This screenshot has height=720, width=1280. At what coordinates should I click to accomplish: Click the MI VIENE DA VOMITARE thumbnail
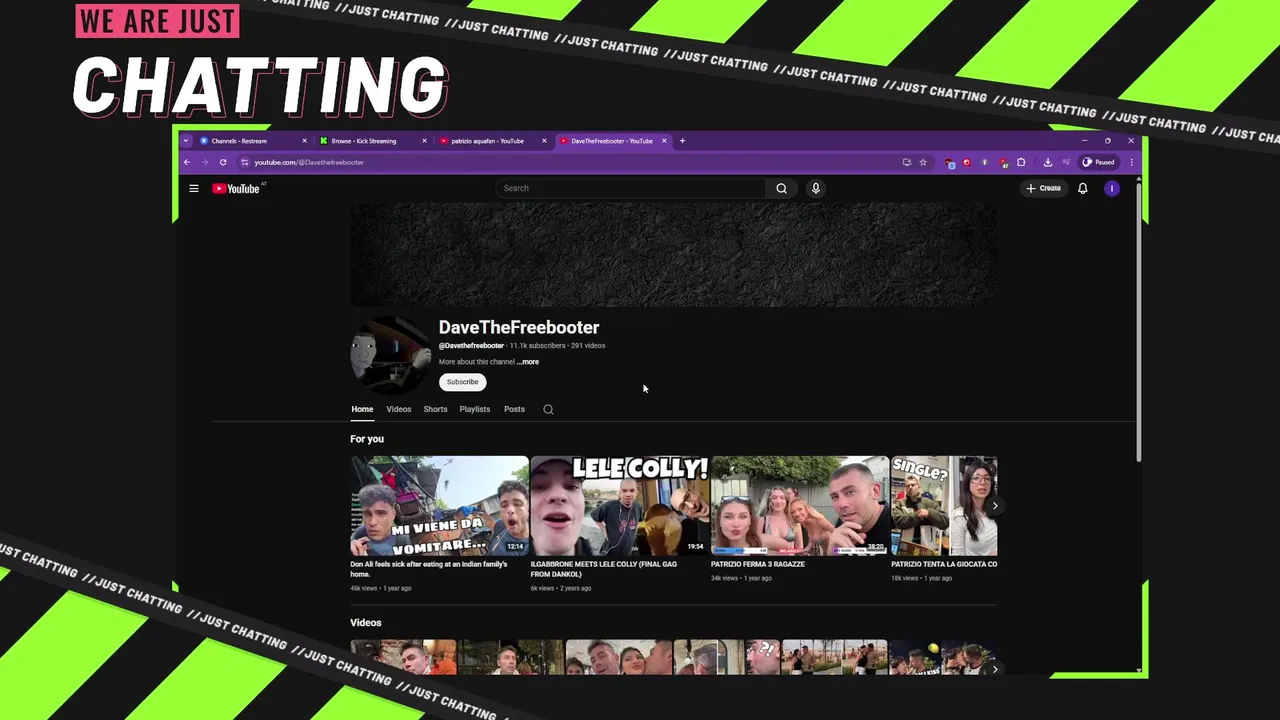pyautogui.click(x=439, y=506)
